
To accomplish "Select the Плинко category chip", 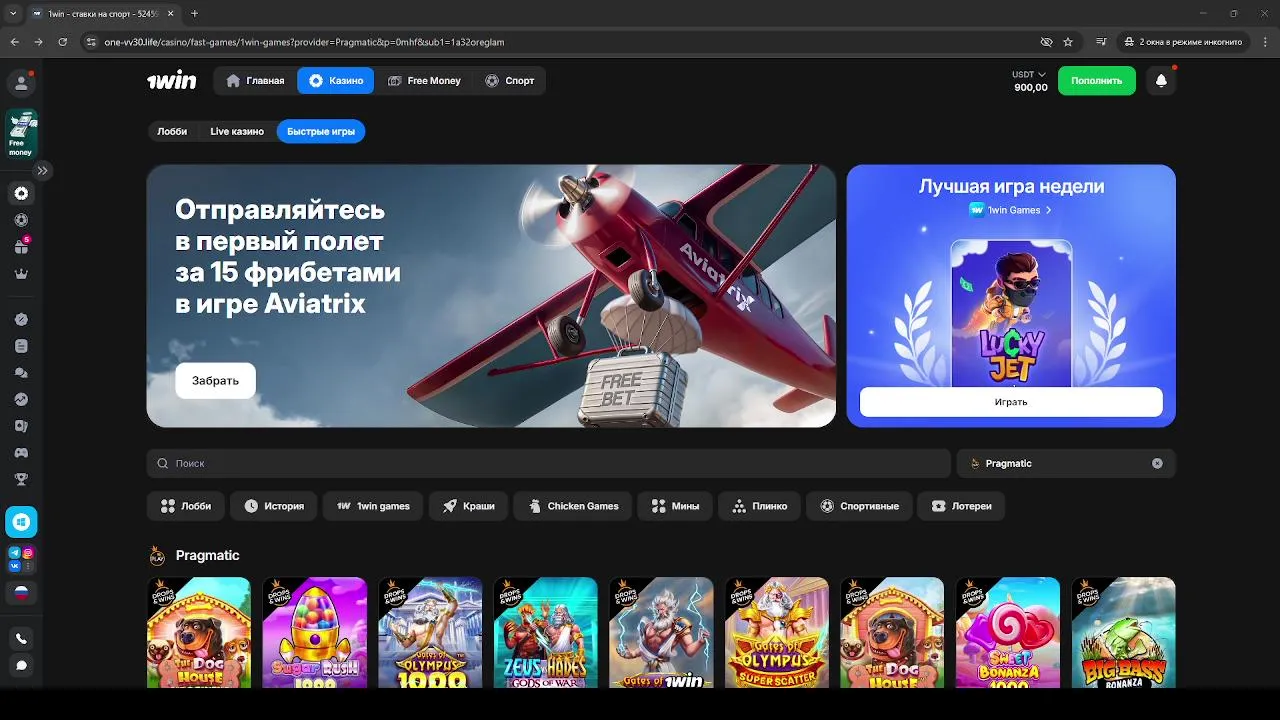I will tap(760, 506).
